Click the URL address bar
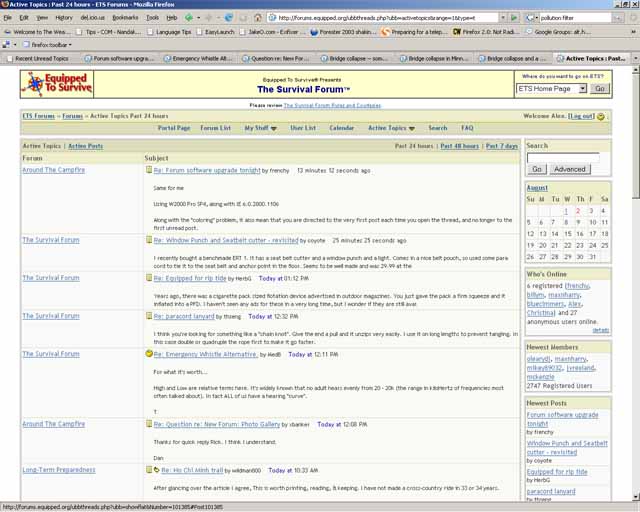 coord(383,18)
